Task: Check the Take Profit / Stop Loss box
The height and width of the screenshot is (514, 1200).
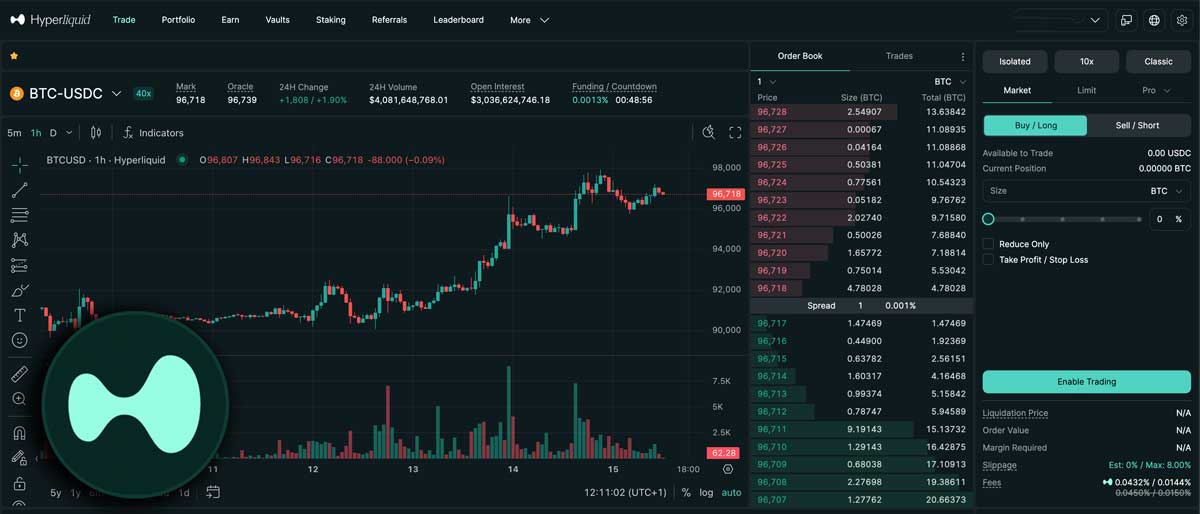Action: (989, 260)
